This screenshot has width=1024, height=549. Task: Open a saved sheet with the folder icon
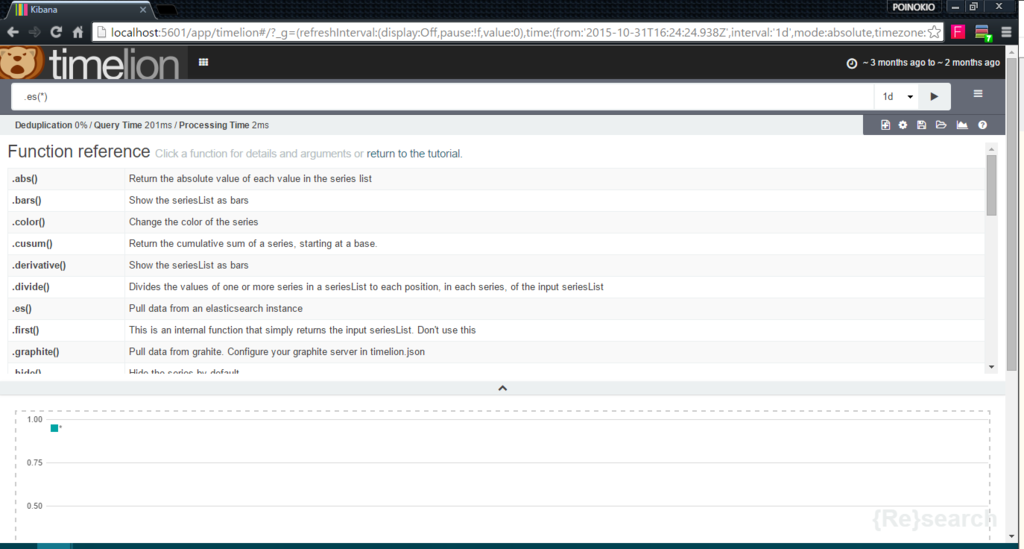point(941,125)
